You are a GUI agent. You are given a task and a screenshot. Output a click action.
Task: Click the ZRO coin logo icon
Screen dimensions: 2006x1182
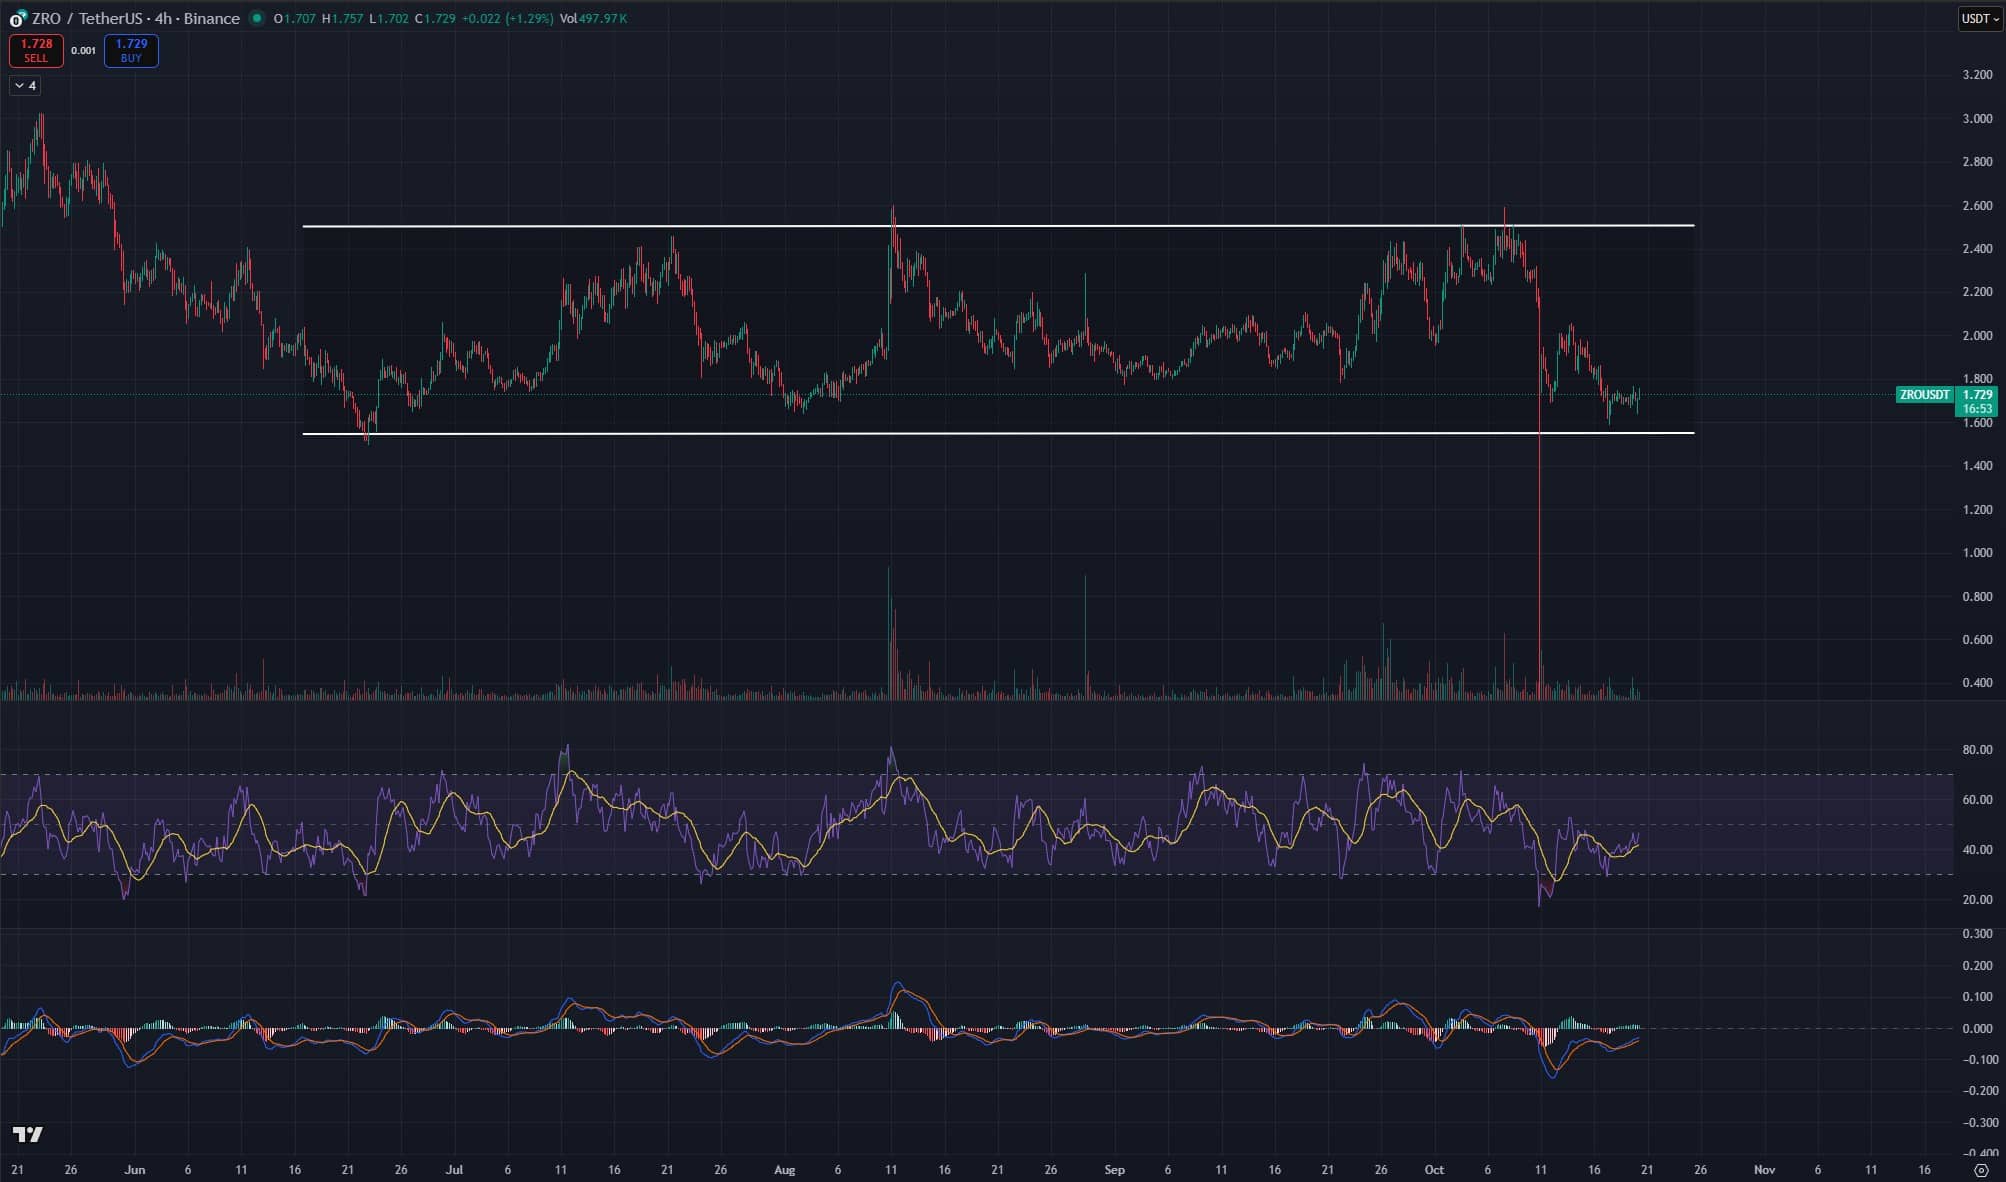click(x=17, y=19)
